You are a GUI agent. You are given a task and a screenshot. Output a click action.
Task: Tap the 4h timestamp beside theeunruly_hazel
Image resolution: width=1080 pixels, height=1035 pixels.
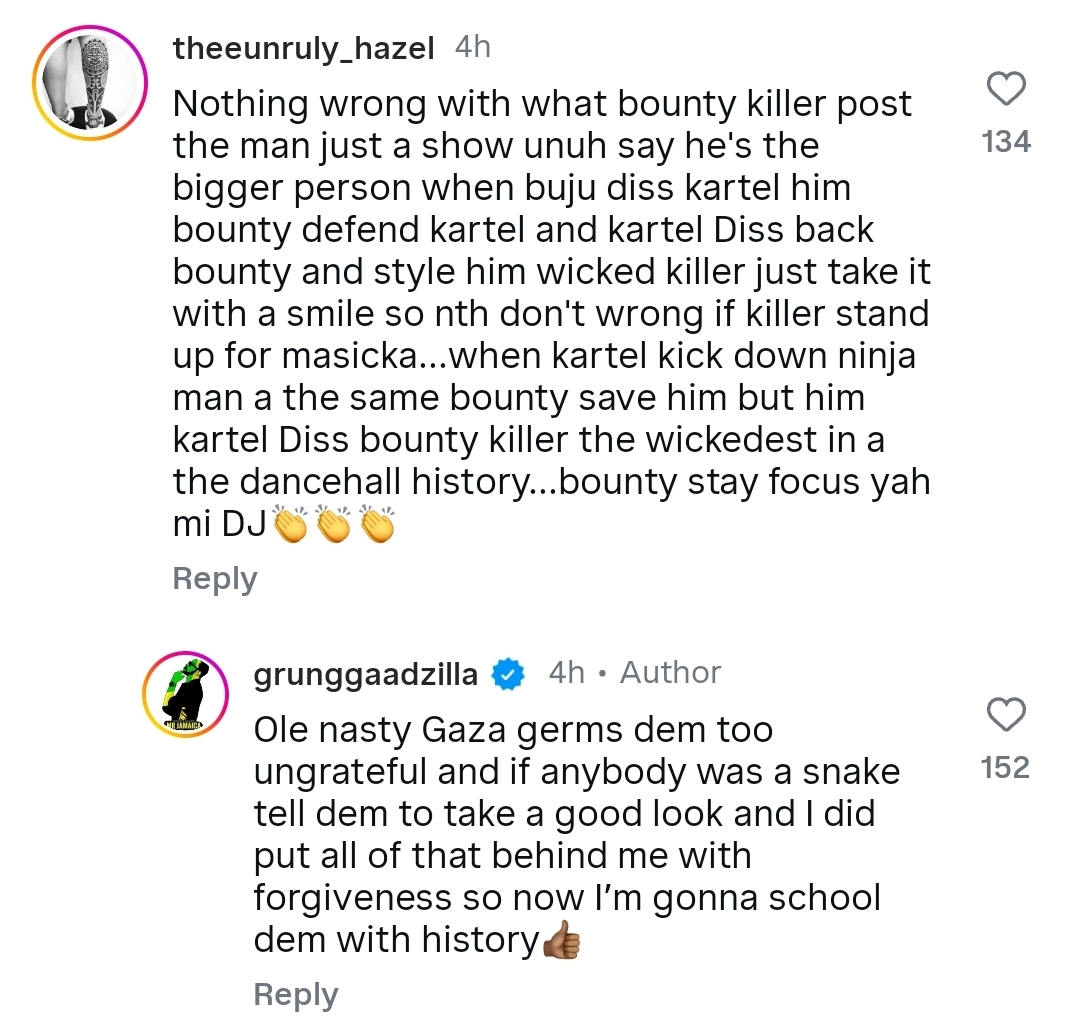(472, 48)
